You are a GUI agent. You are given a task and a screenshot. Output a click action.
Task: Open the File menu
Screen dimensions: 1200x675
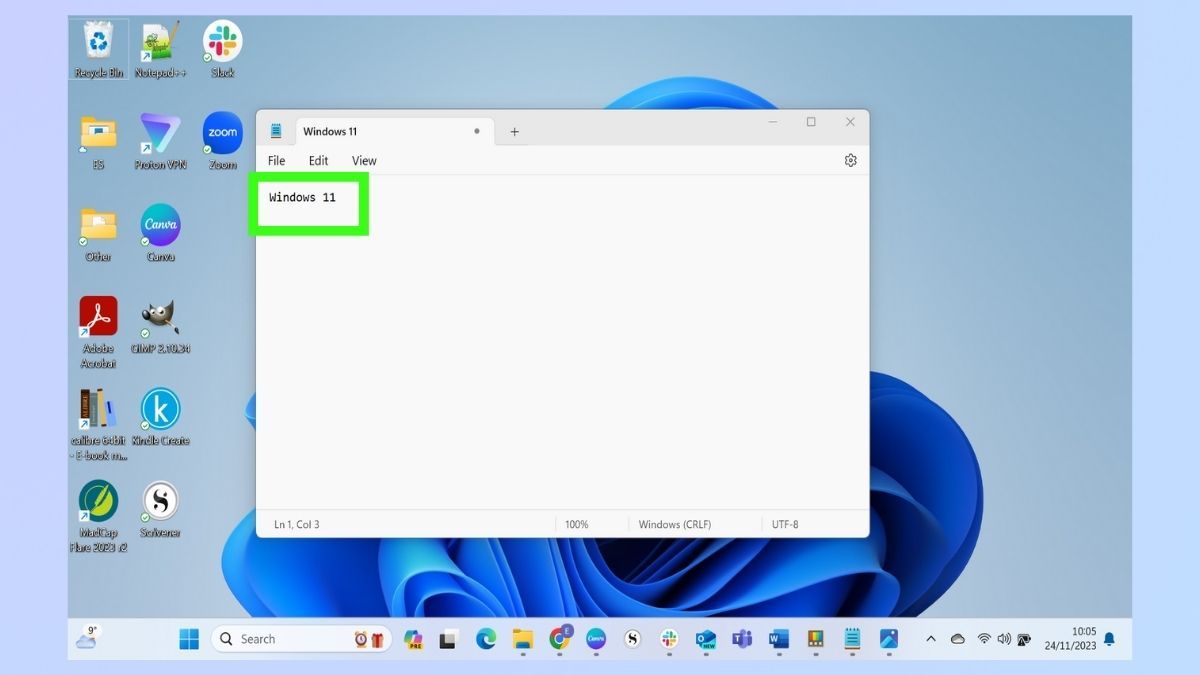(x=276, y=160)
